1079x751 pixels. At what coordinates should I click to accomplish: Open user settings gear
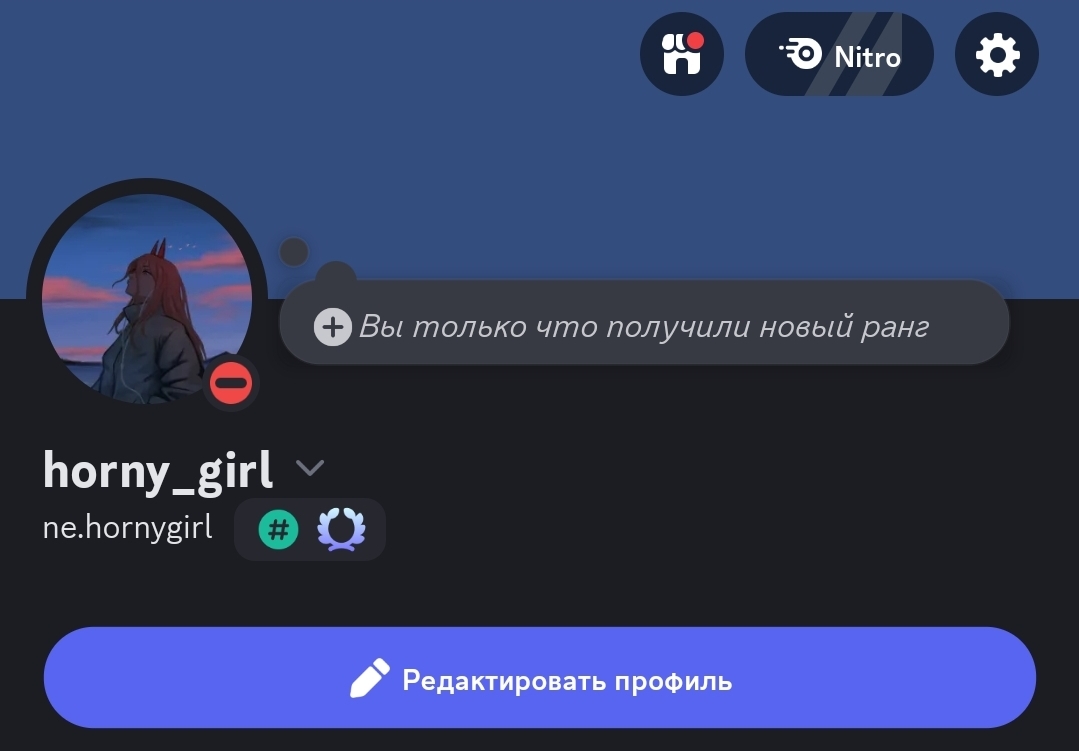(x=996, y=54)
